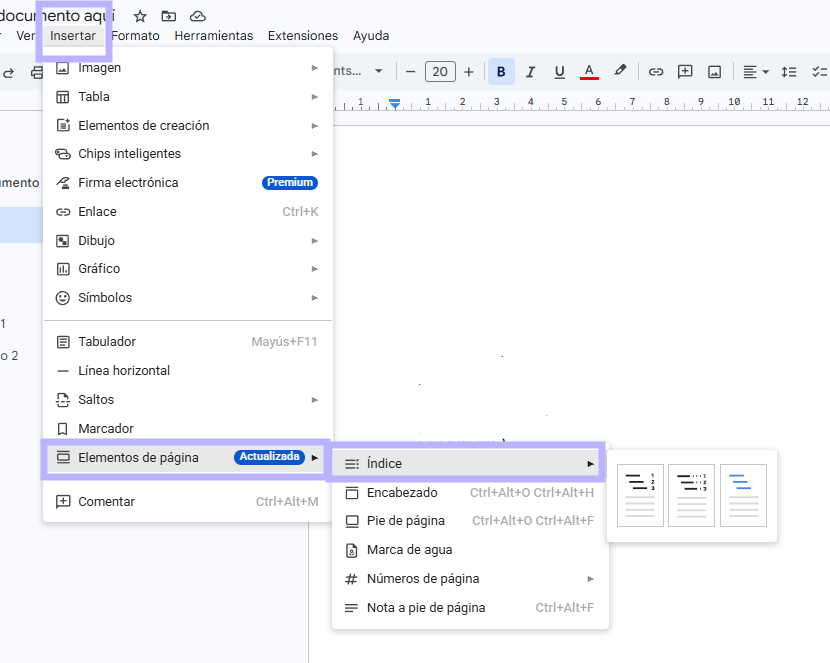Toggle italic formatting button
This screenshot has height=663, width=830.
point(530,71)
